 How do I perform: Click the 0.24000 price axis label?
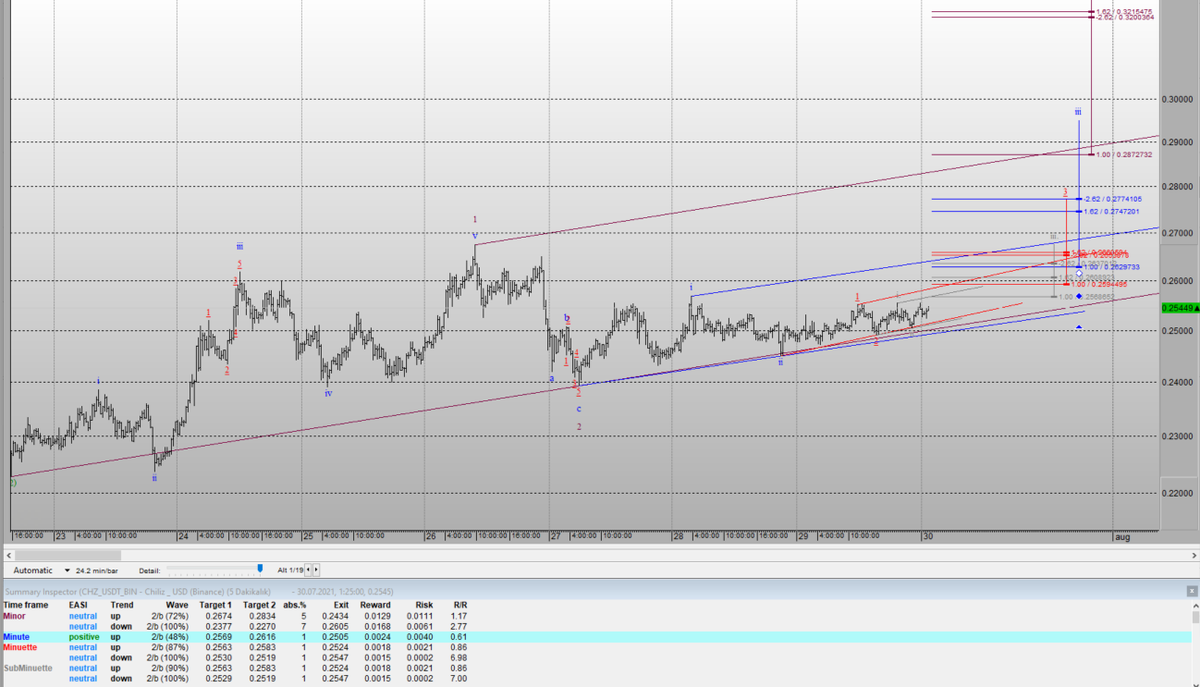tap(1178, 382)
